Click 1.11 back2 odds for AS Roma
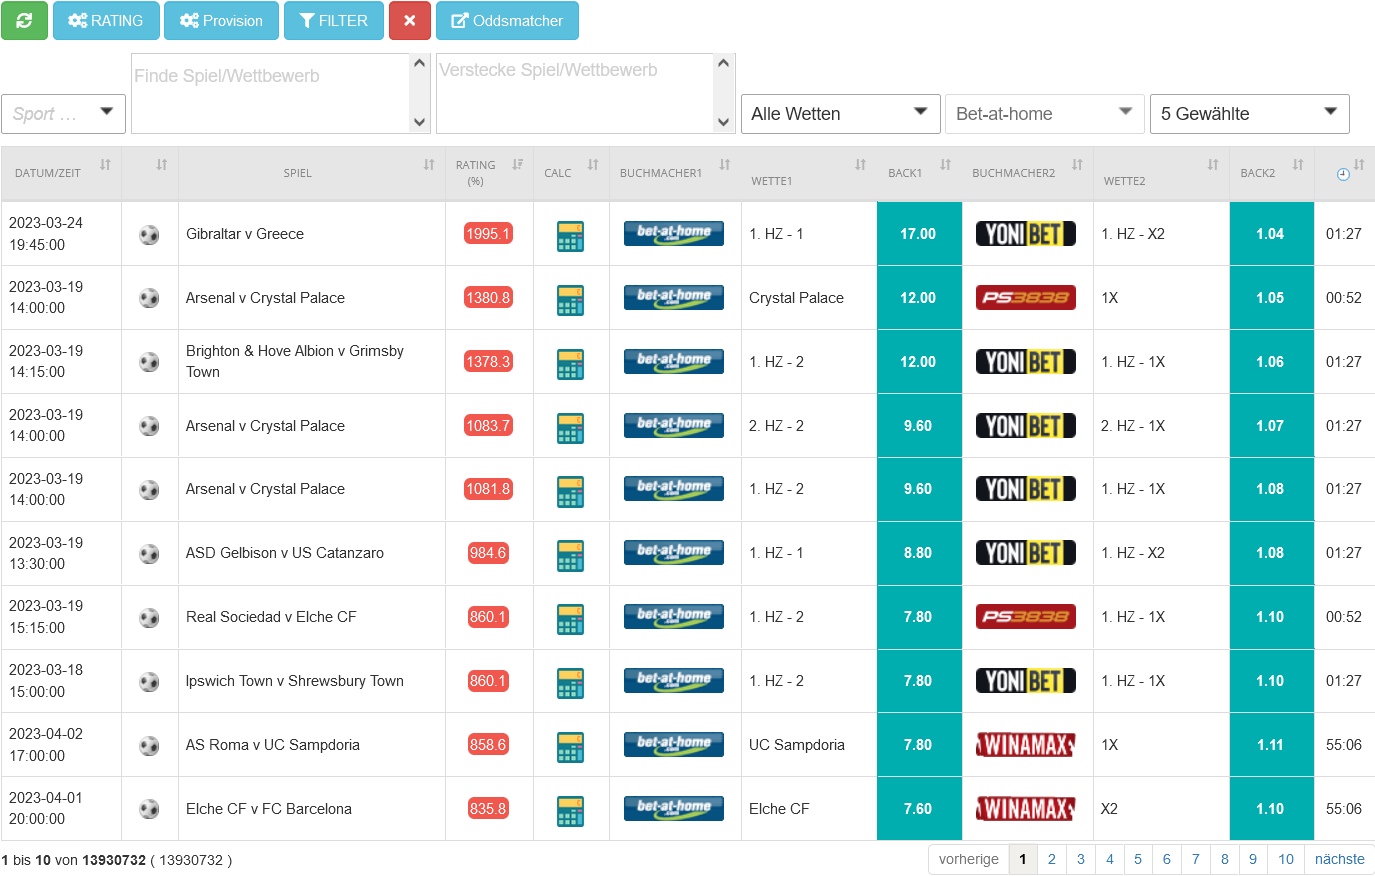 coord(1271,745)
